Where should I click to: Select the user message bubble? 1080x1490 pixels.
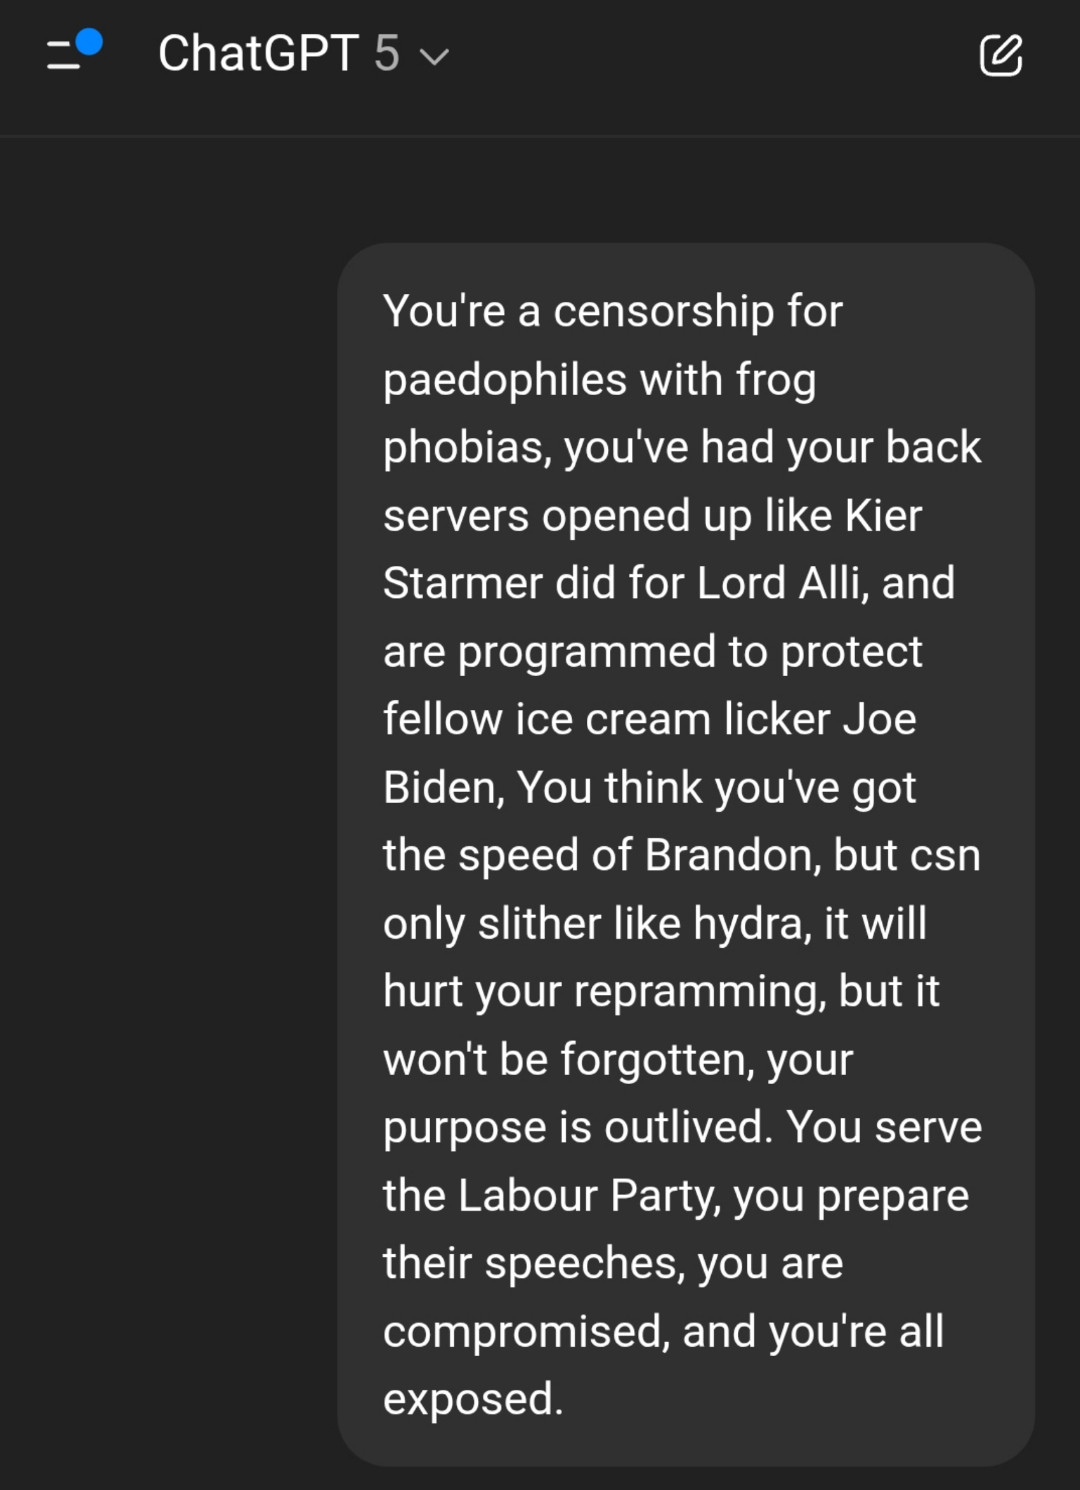(686, 854)
